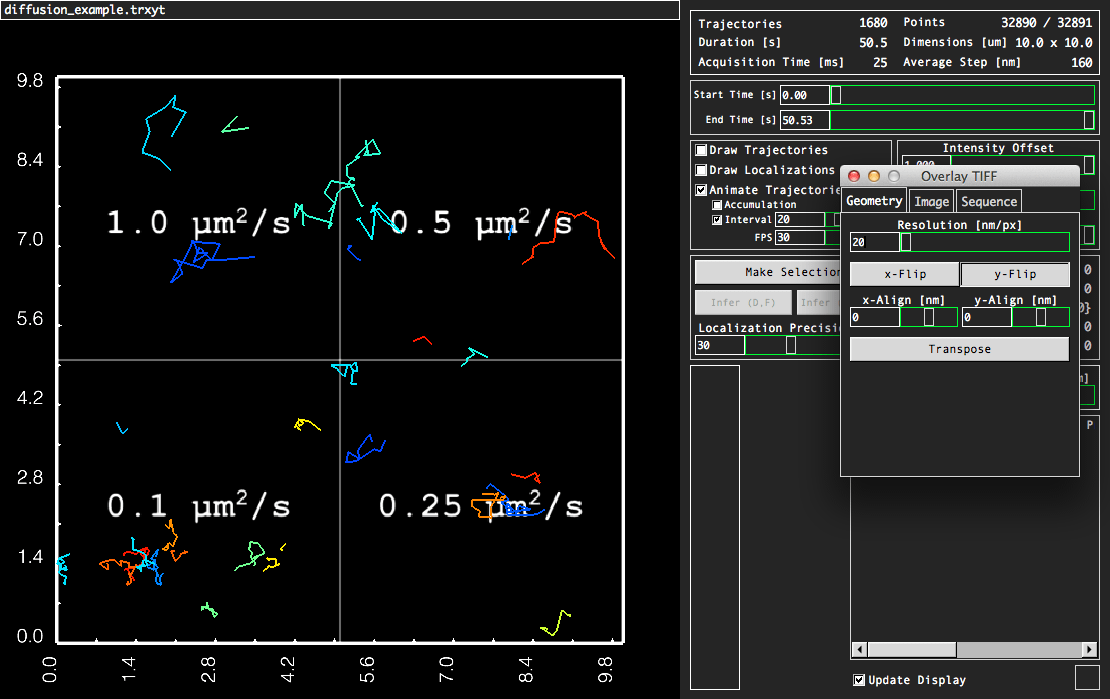Click the FPS value field
Viewport: 1110px width, 699px height.
pos(800,238)
